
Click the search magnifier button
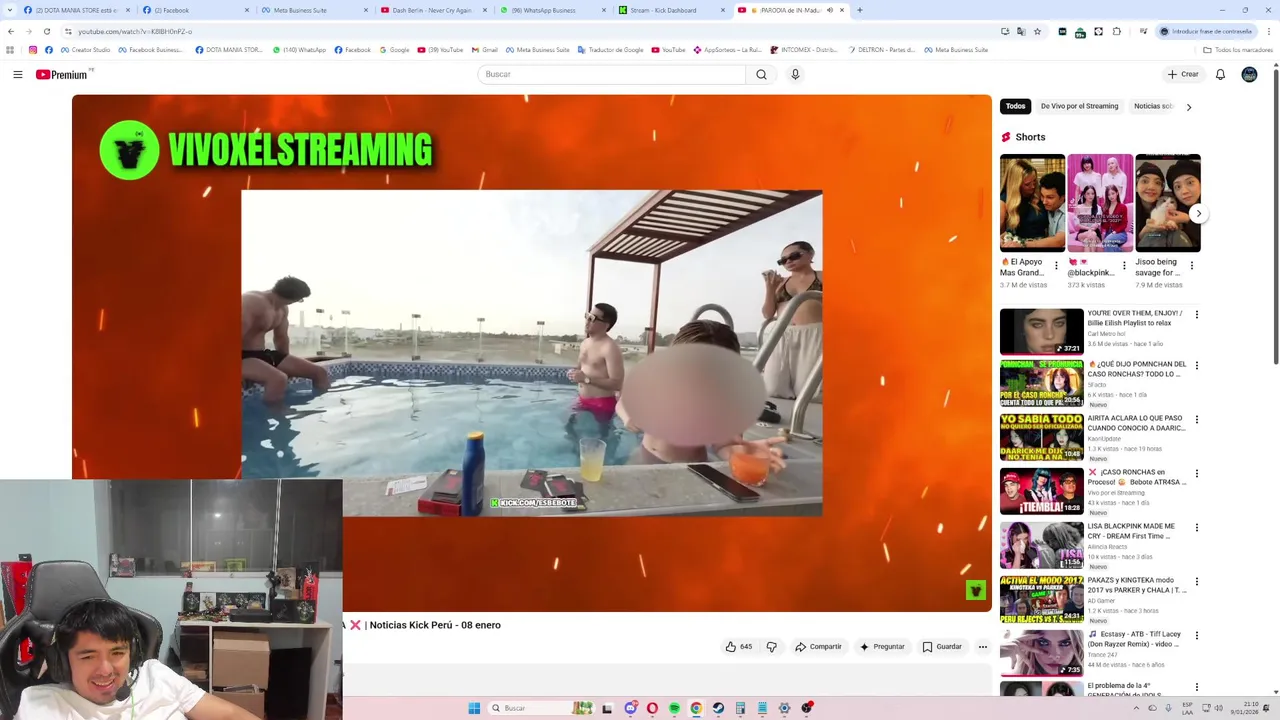[x=761, y=74]
